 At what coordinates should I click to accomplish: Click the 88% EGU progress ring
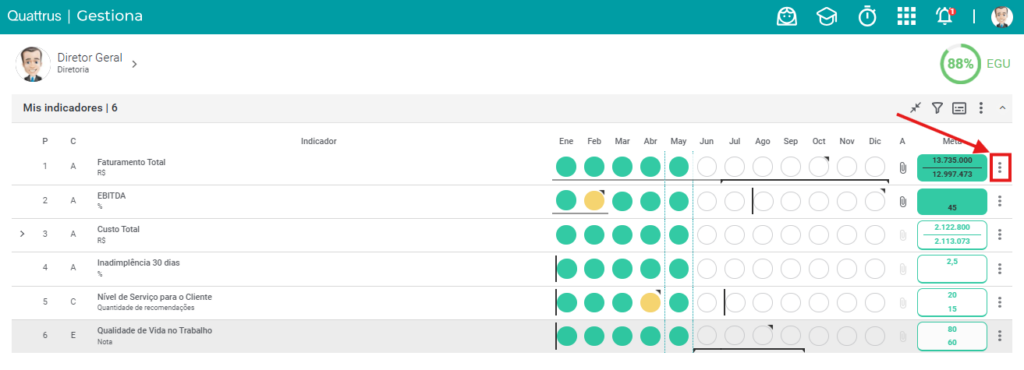tap(960, 64)
